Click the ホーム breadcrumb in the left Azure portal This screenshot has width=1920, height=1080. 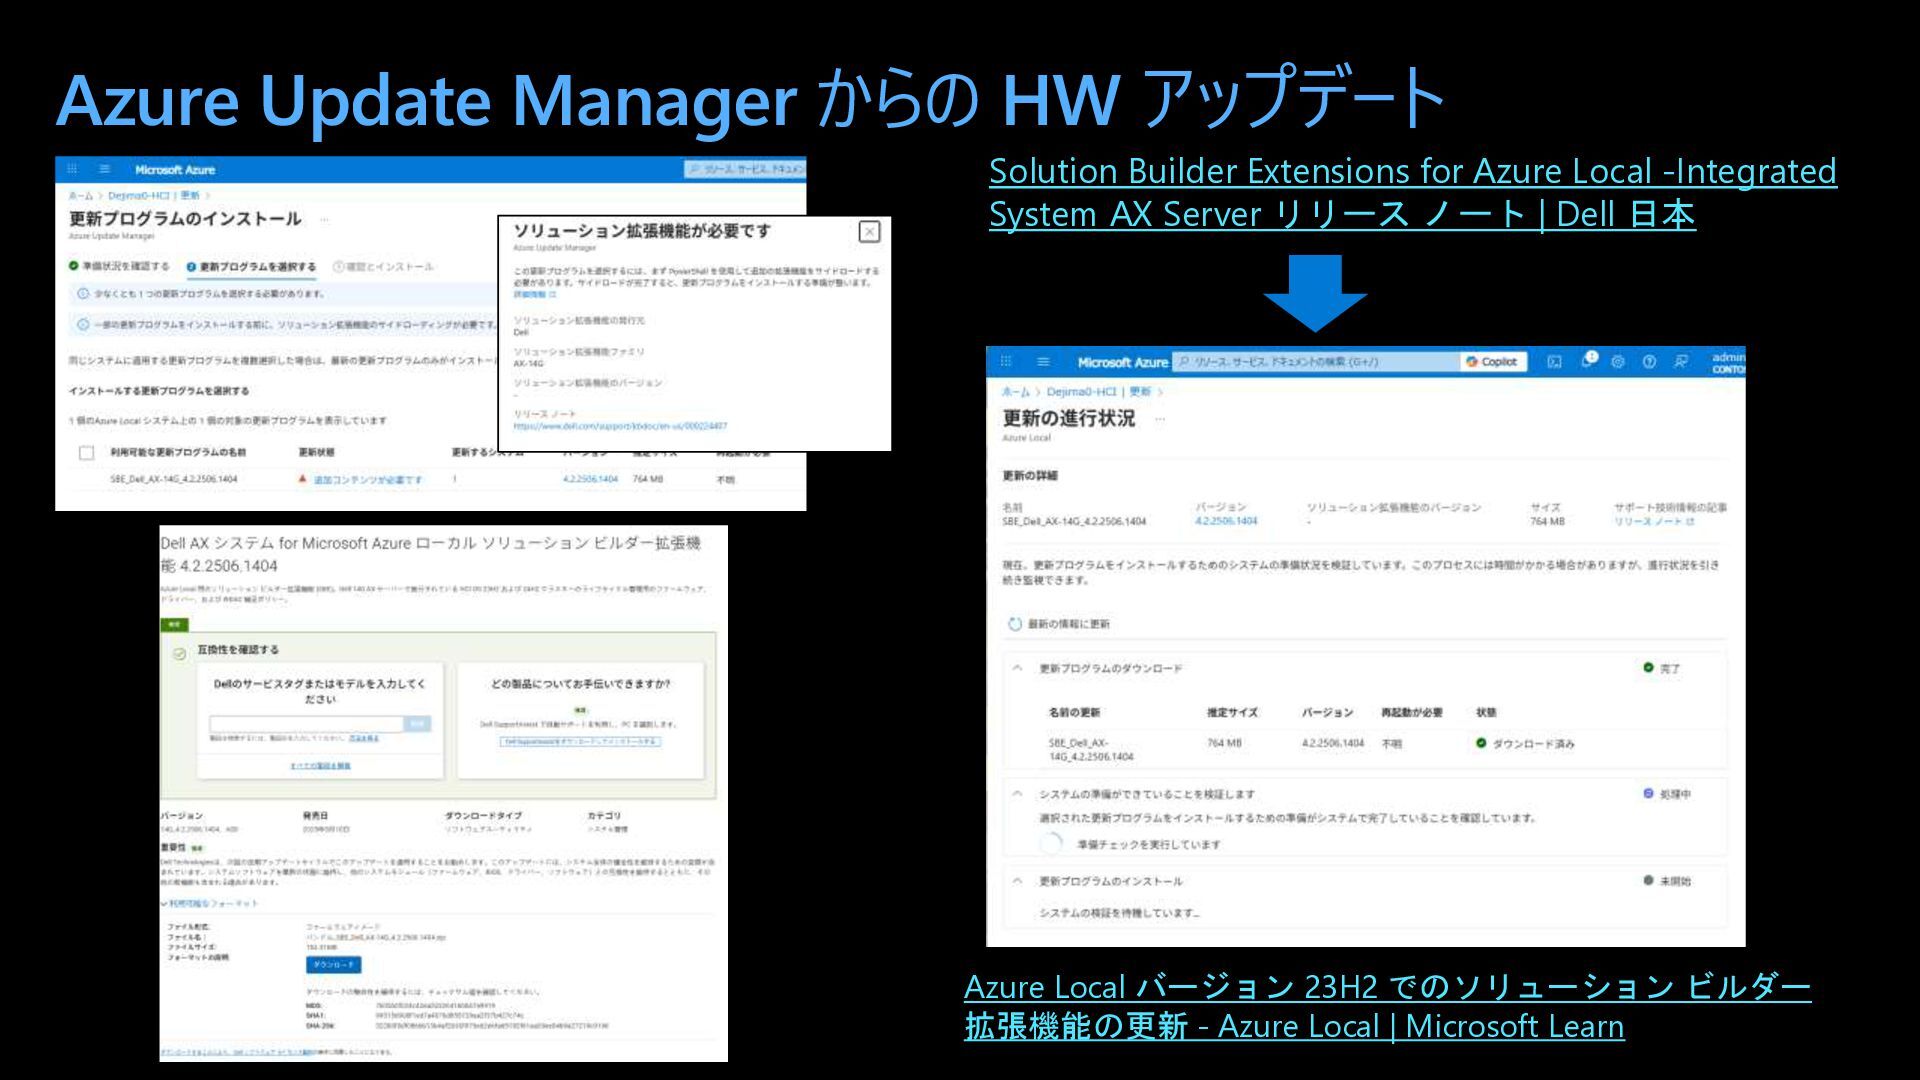(x=80, y=195)
